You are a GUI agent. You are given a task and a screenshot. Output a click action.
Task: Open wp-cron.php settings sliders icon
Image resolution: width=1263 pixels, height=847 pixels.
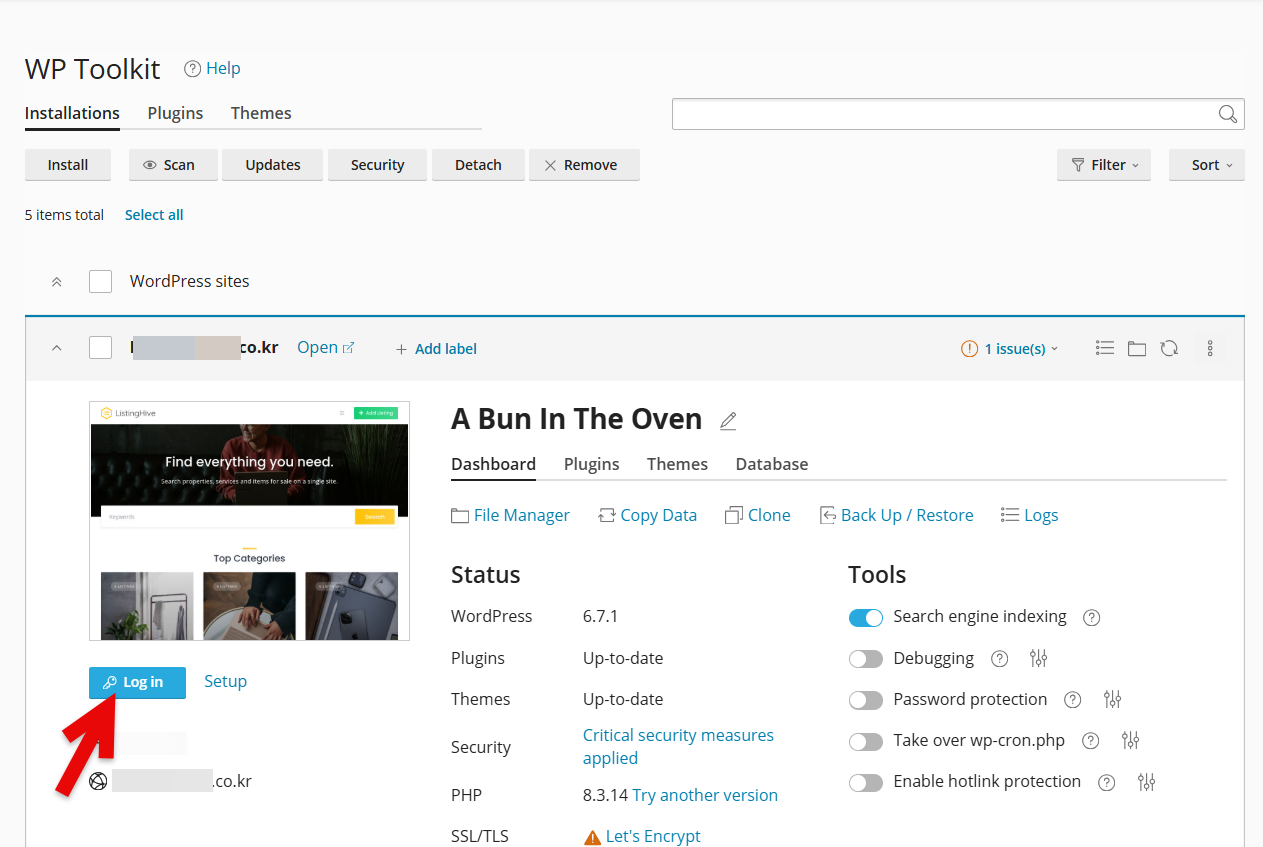coord(1130,740)
